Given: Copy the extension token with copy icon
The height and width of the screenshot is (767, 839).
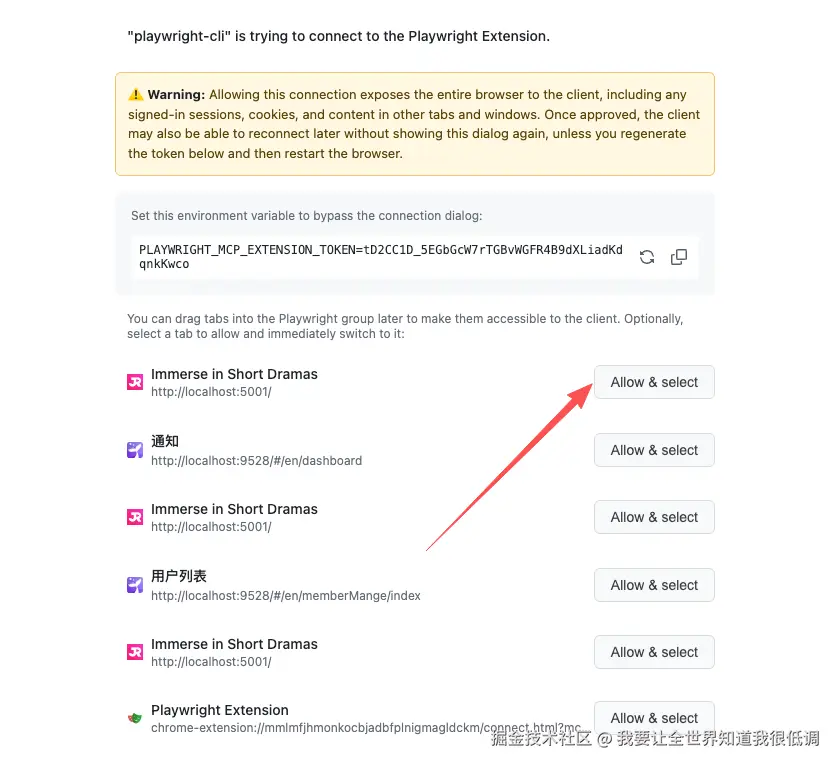Looking at the screenshot, I should point(679,257).
